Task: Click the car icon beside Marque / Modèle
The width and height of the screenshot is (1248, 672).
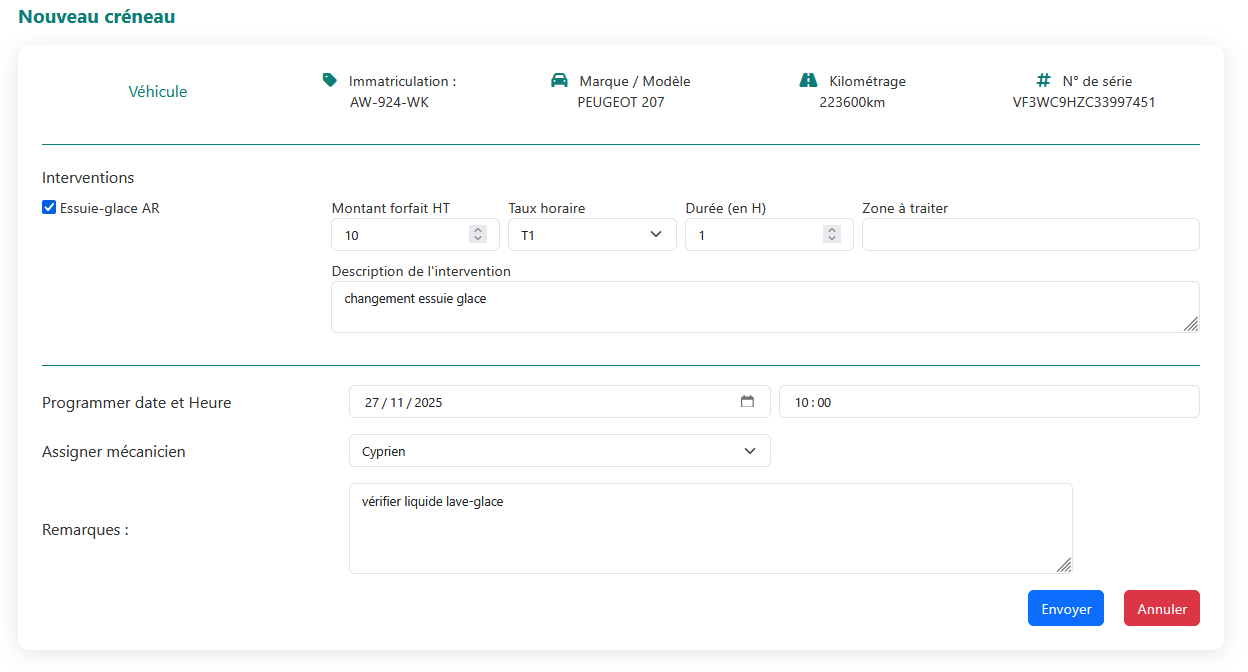Action: 560,80
